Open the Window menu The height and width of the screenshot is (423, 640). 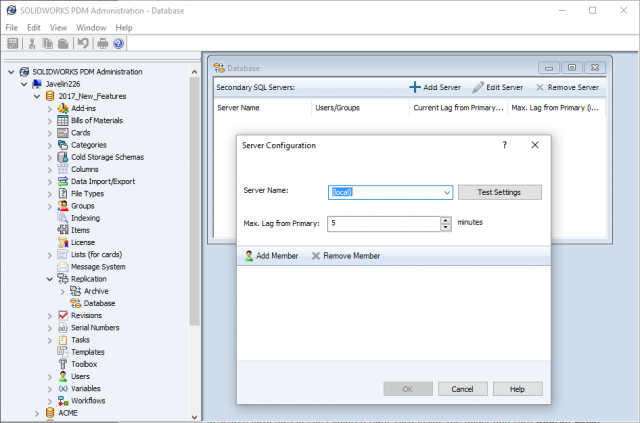point(91,28)
